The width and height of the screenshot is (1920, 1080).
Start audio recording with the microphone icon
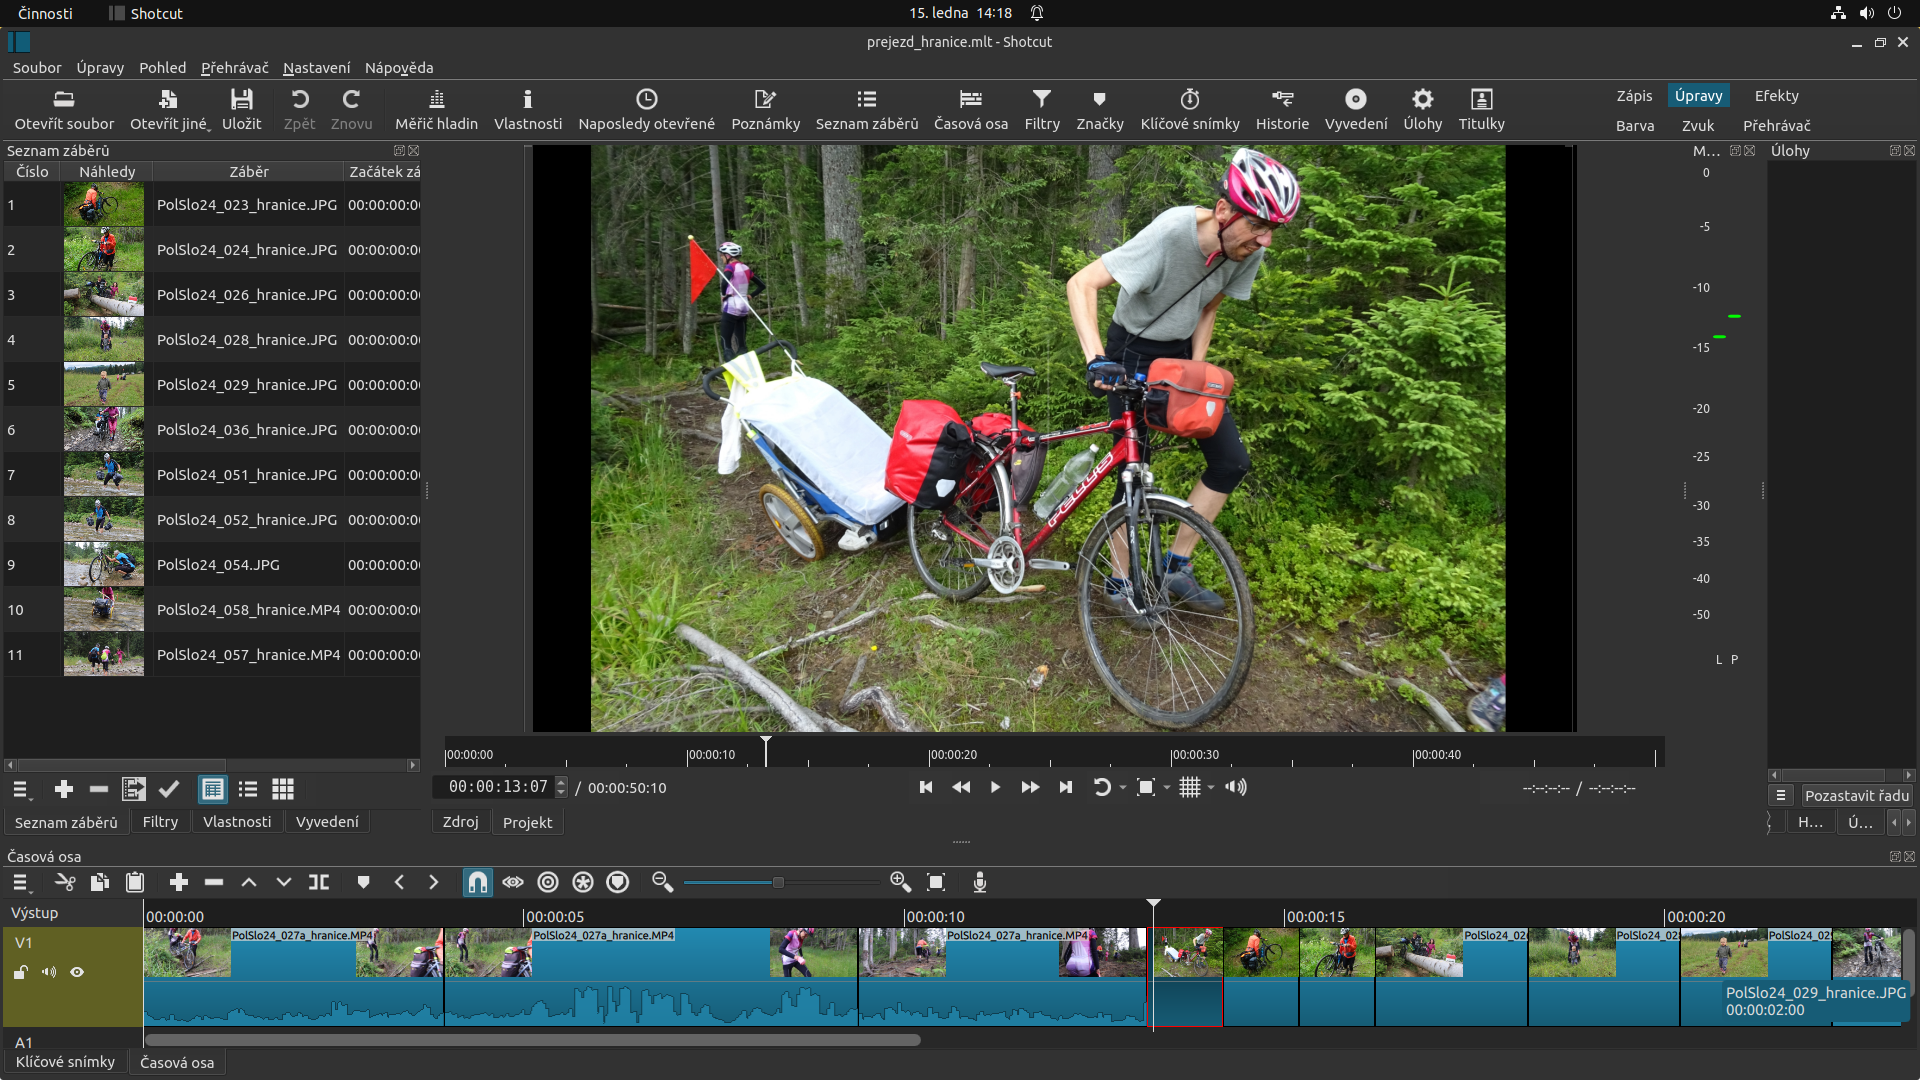tap(979, 882)
